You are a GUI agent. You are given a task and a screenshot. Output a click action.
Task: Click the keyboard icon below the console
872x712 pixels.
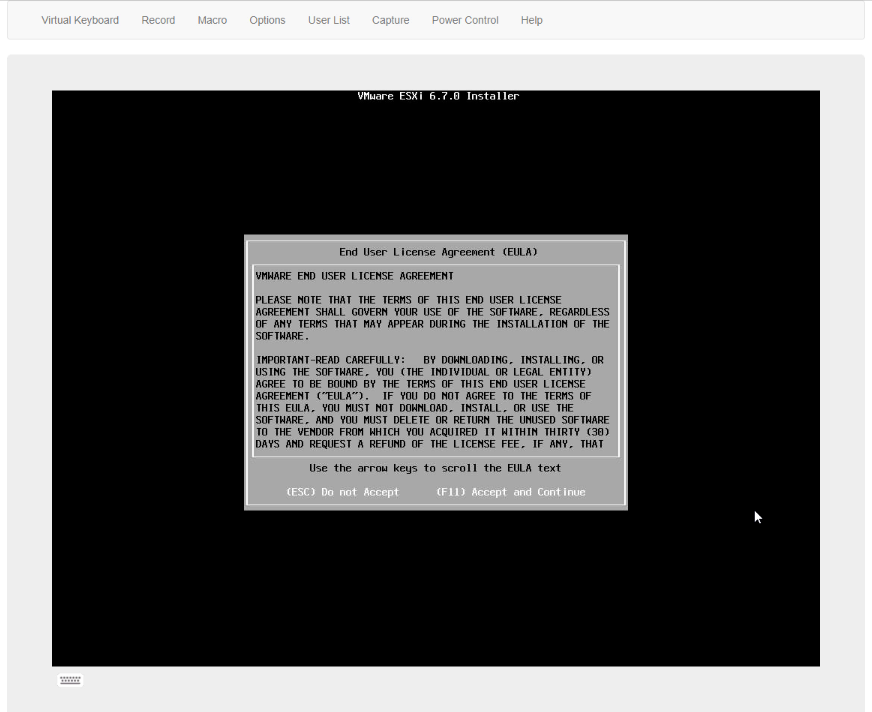70,680
